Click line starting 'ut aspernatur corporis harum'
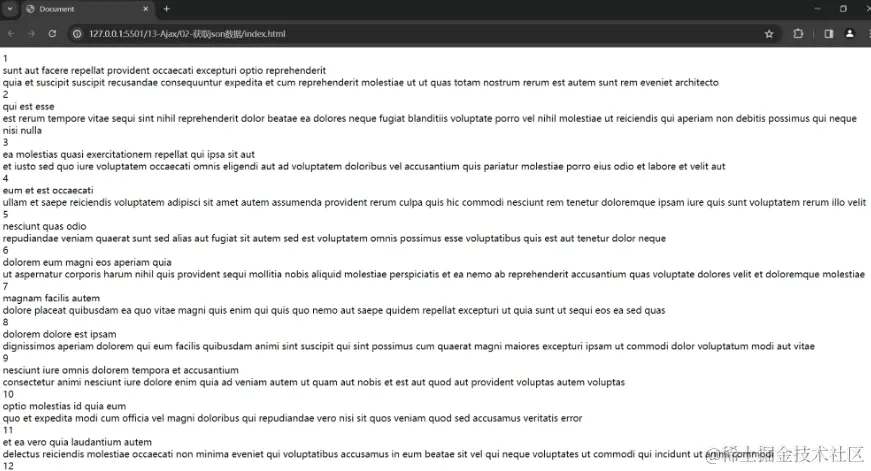 click(434, 274)
